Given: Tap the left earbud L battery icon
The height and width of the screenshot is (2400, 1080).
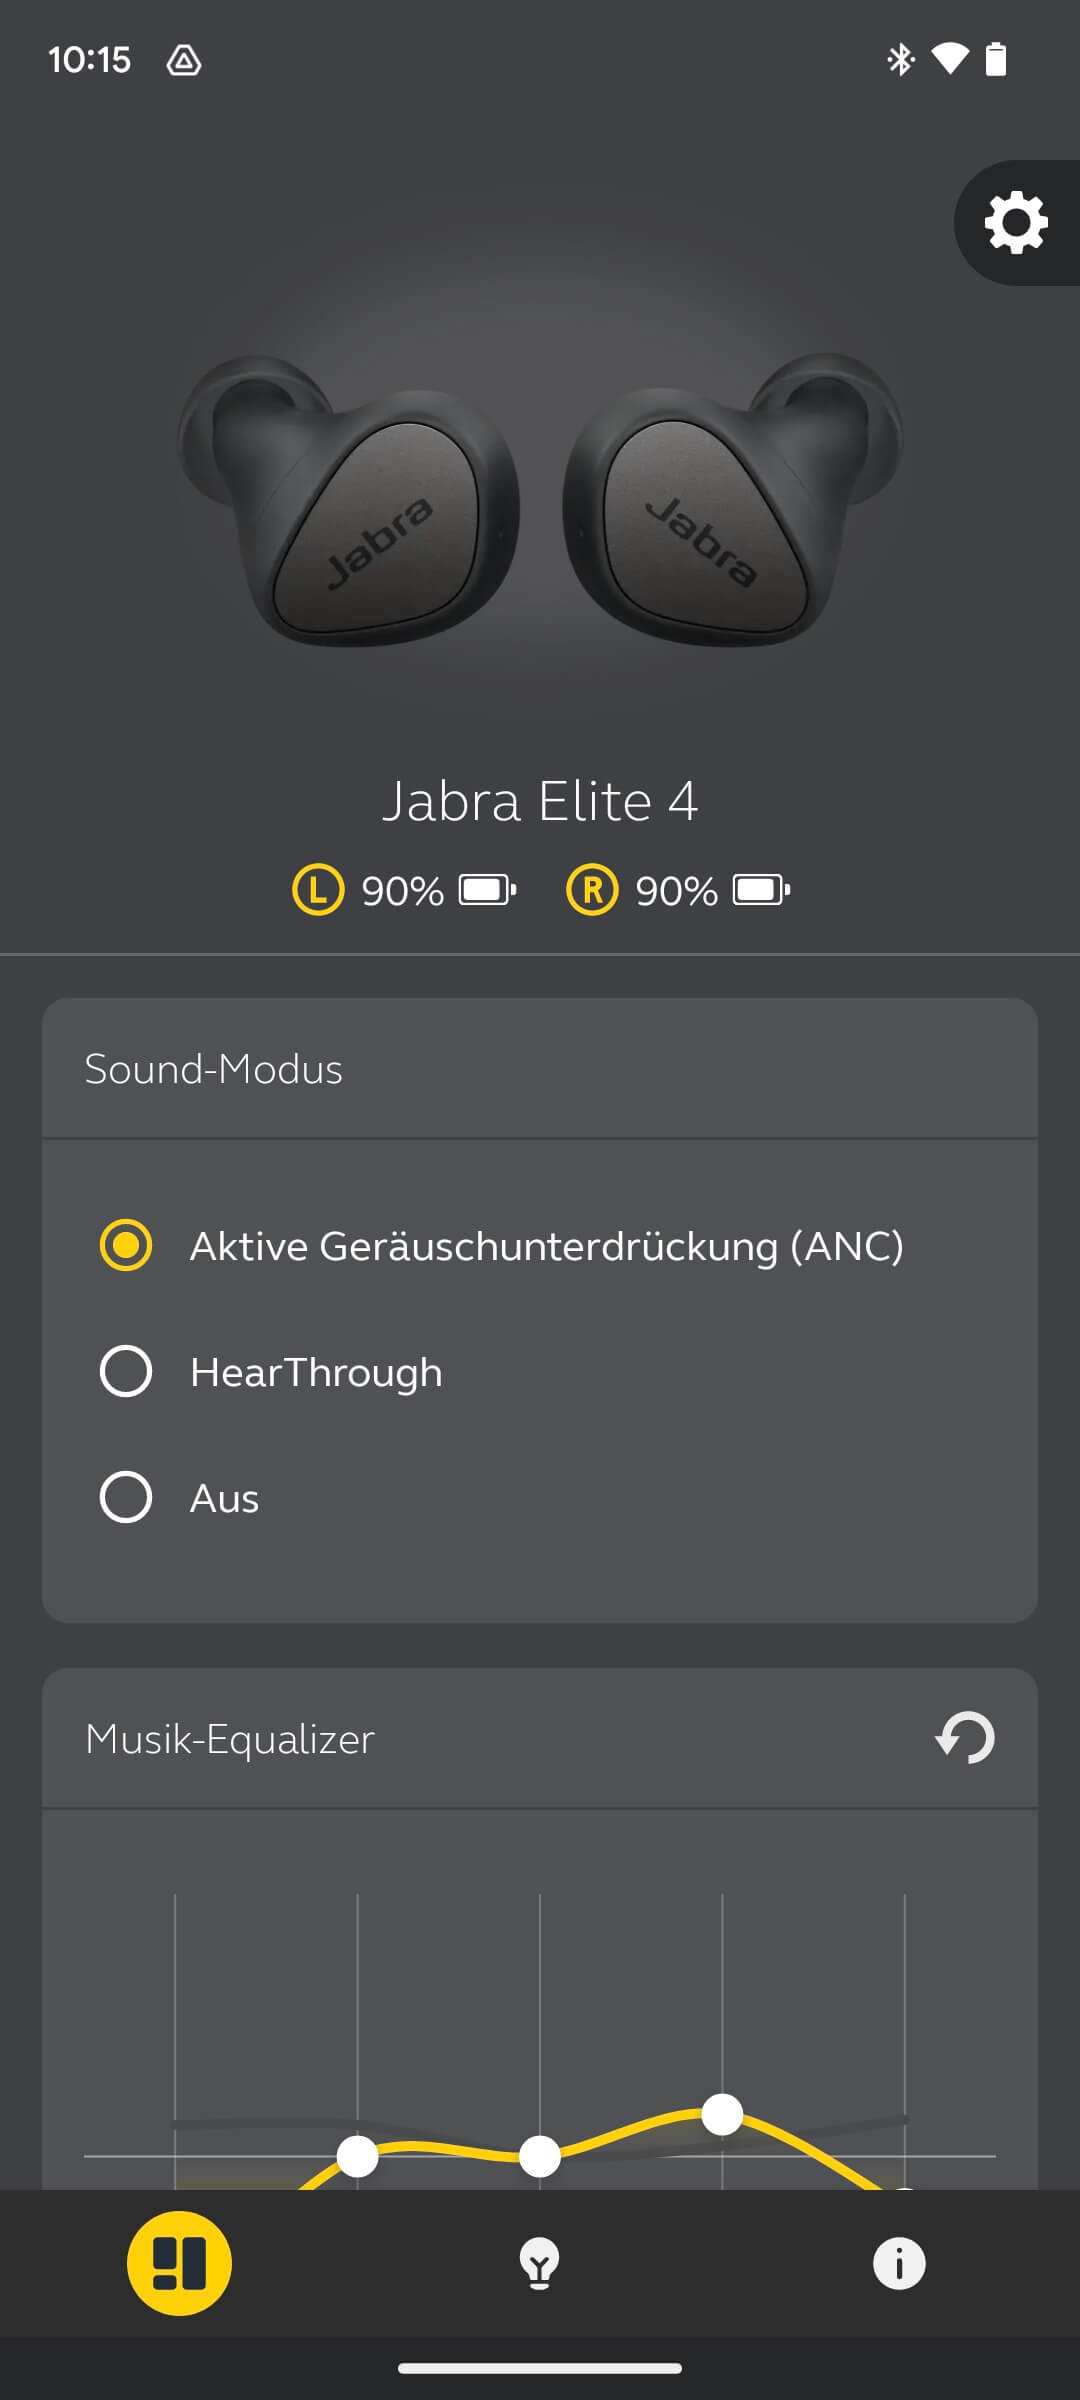Looking at the screenshot, I should 487,889.
